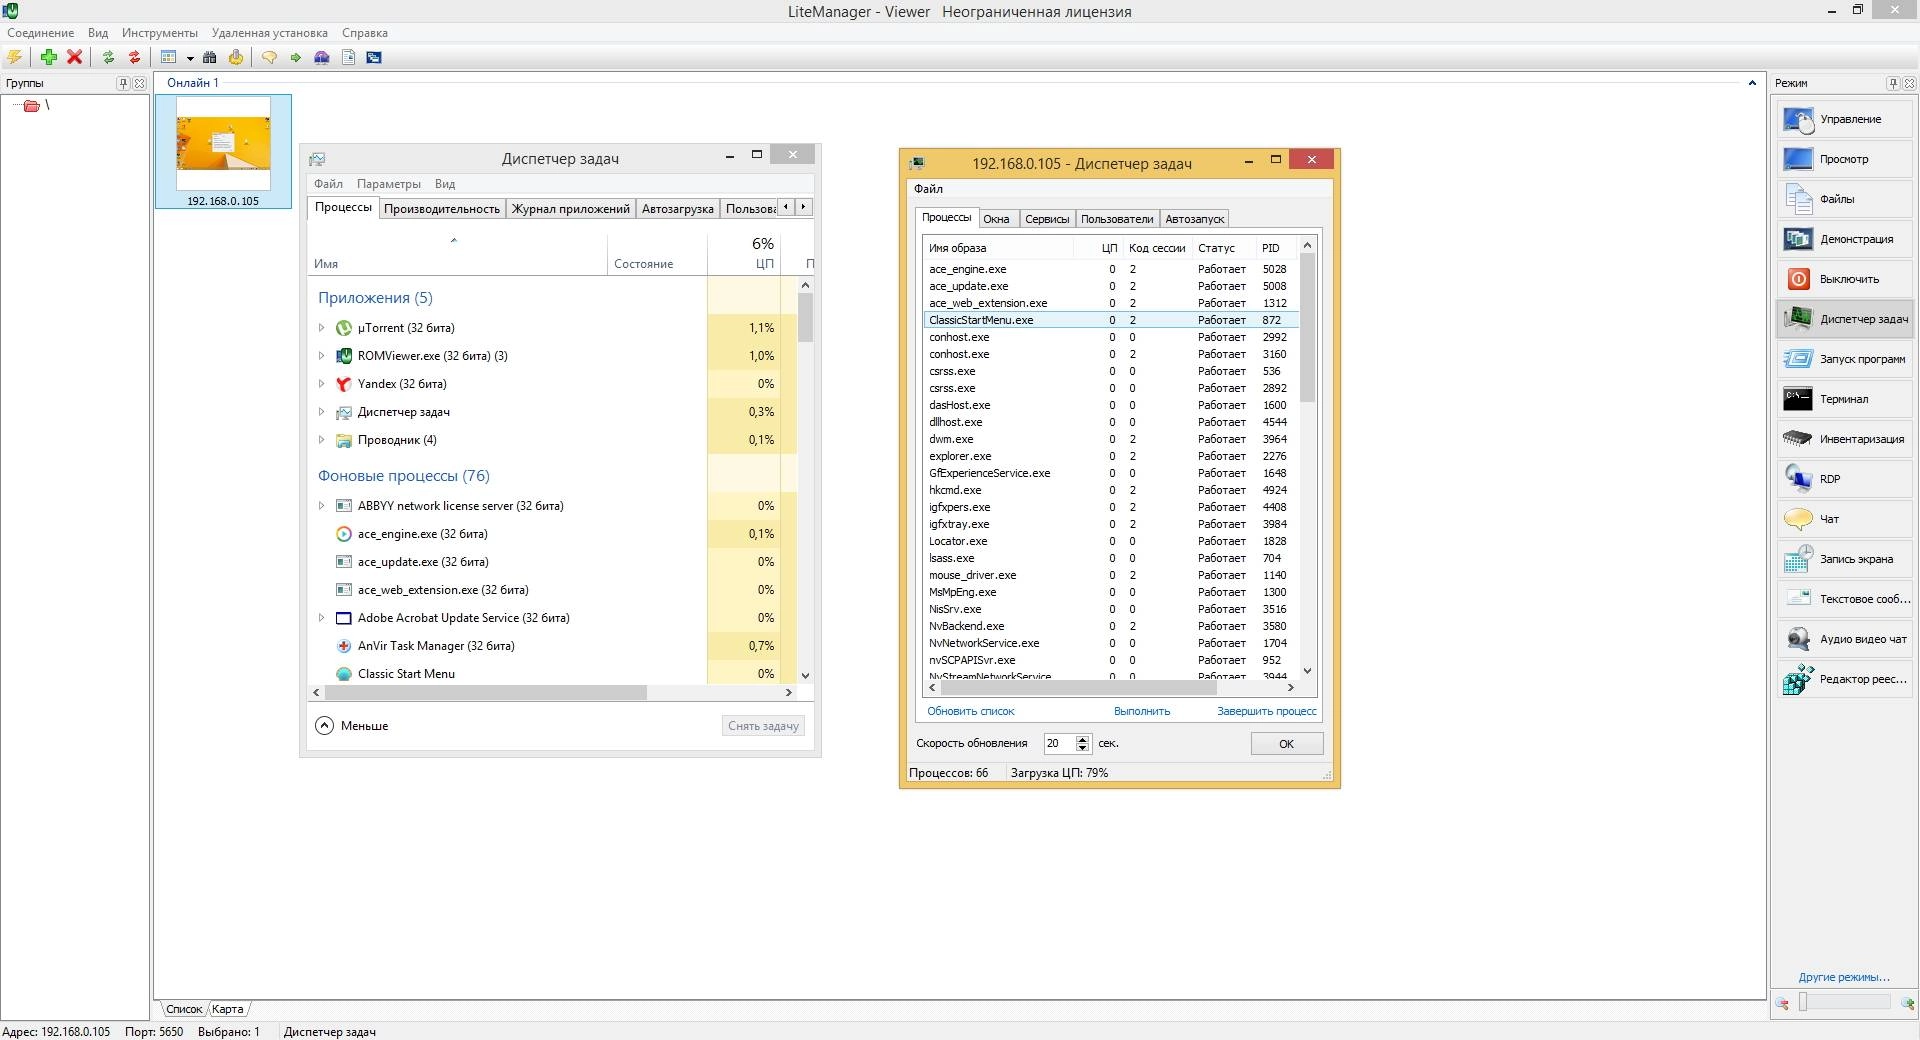Expand the ROMViewer.exe process row
1920x1040 pixels.
[x=321, y=356]
